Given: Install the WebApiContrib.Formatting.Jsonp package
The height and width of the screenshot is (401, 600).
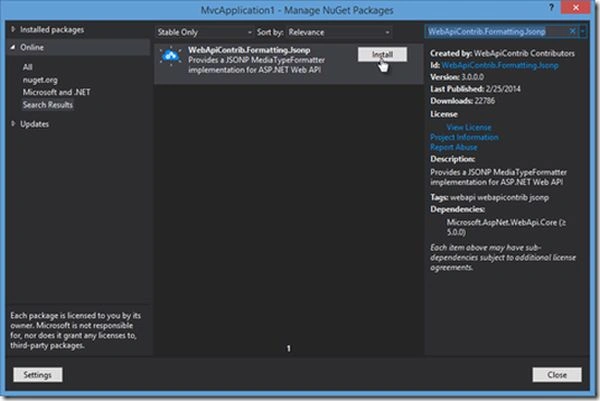Looking at the screenshot, I should pyautogui.click(x=382, y=54).
